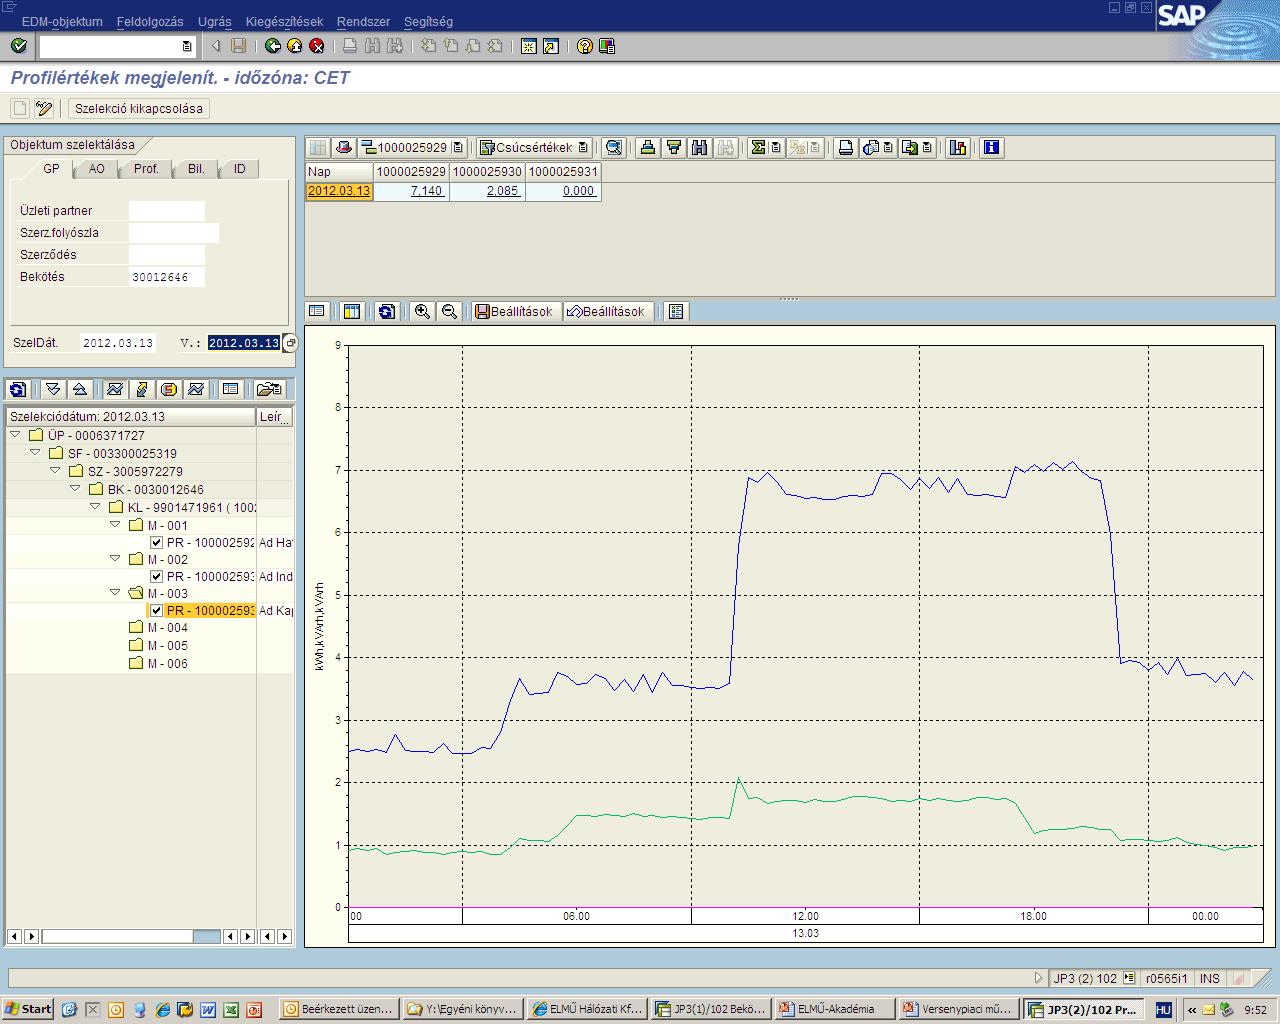Viewport: 1280px width, 1024px height.
Task: Open ELMŰ-Akadémia window from taskbar
Action: (x=833, y=1009)
